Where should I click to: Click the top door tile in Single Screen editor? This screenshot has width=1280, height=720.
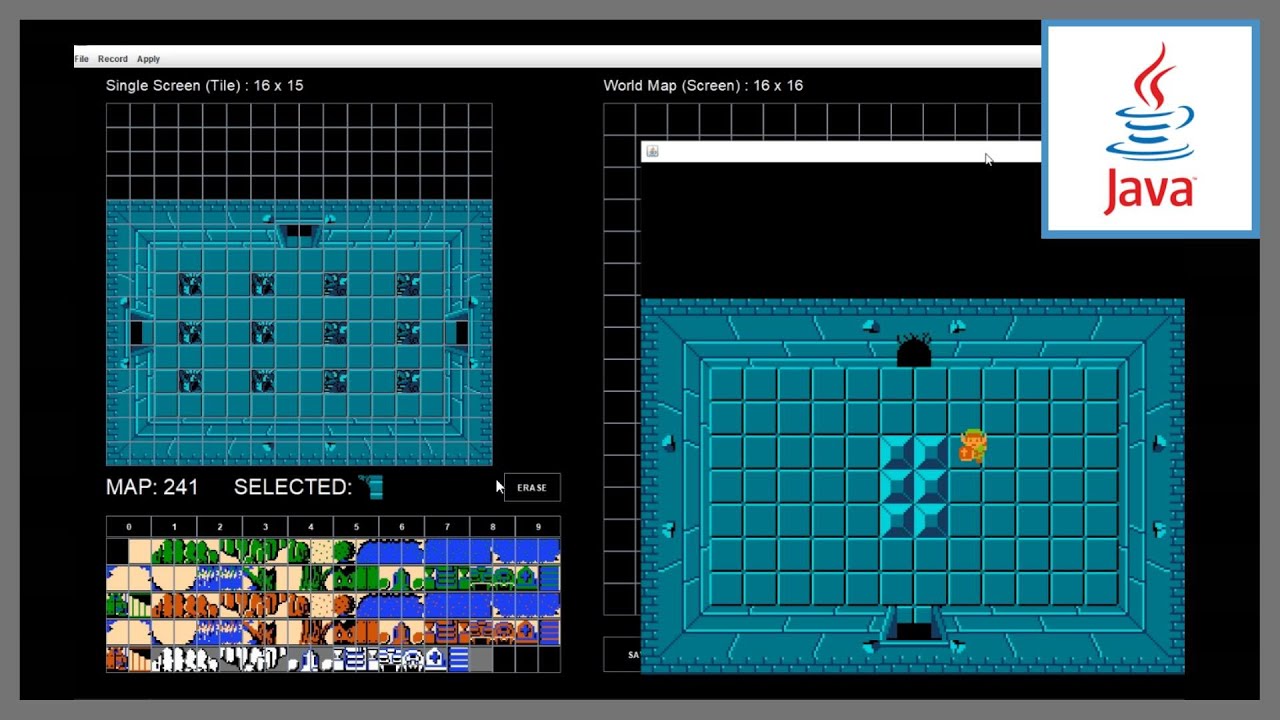(299, 231)
